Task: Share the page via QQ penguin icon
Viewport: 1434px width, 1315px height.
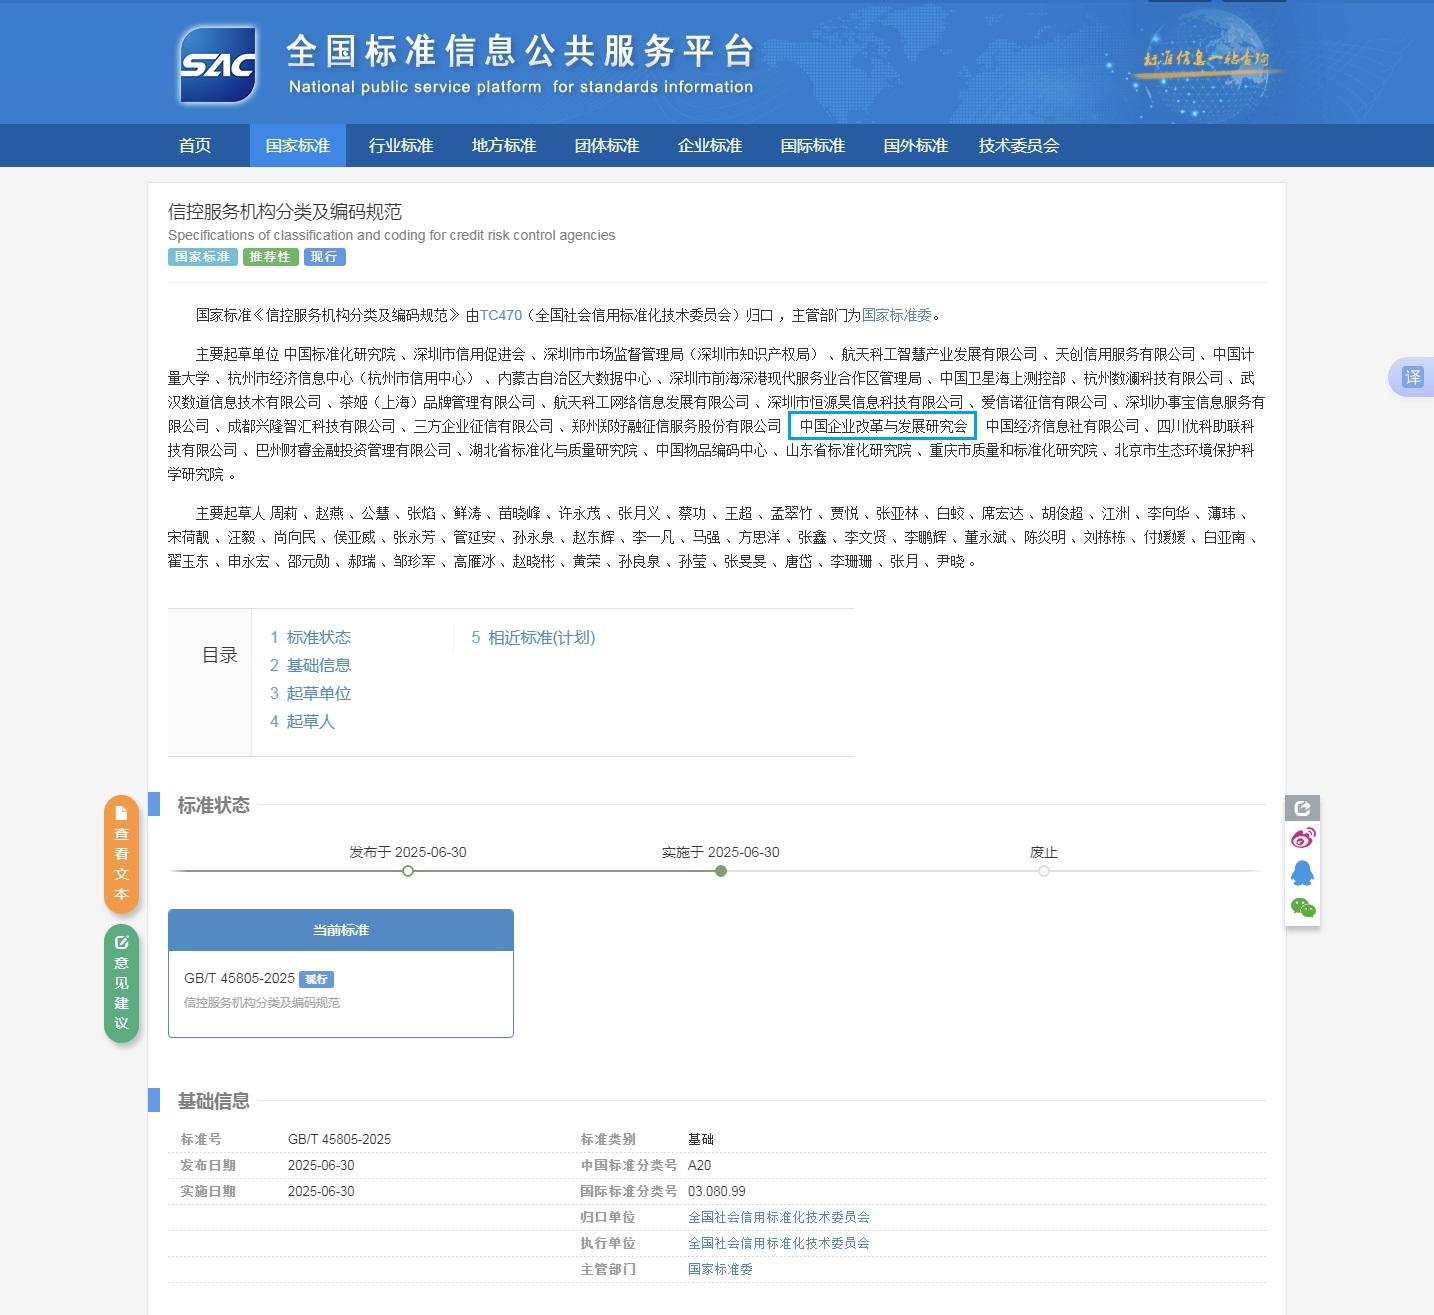Action: pyautogui.click(x=1302, y=873)
